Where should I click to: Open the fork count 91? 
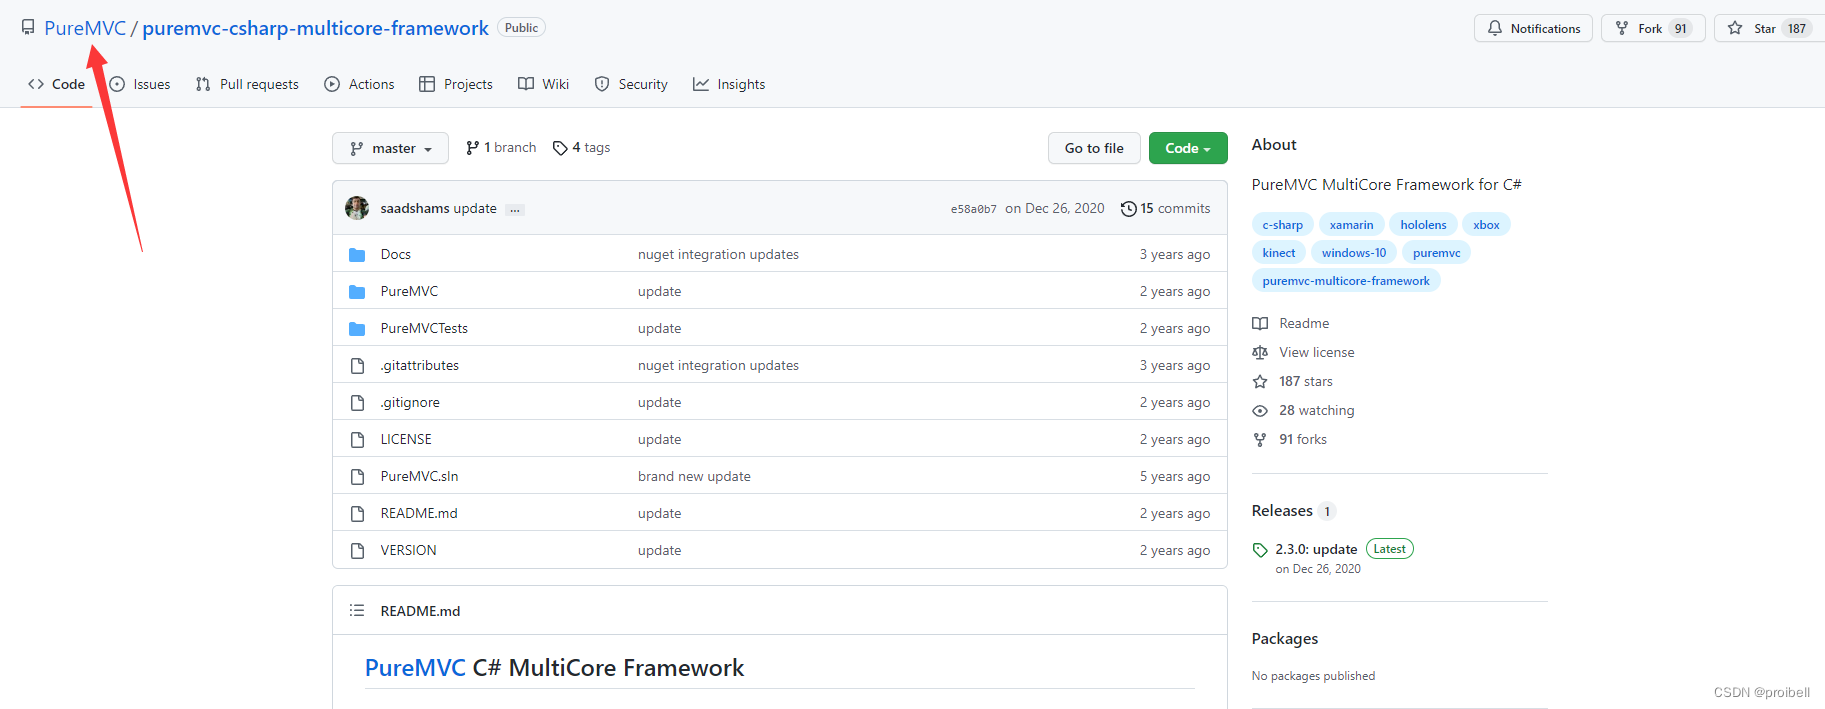[1681, 28]
